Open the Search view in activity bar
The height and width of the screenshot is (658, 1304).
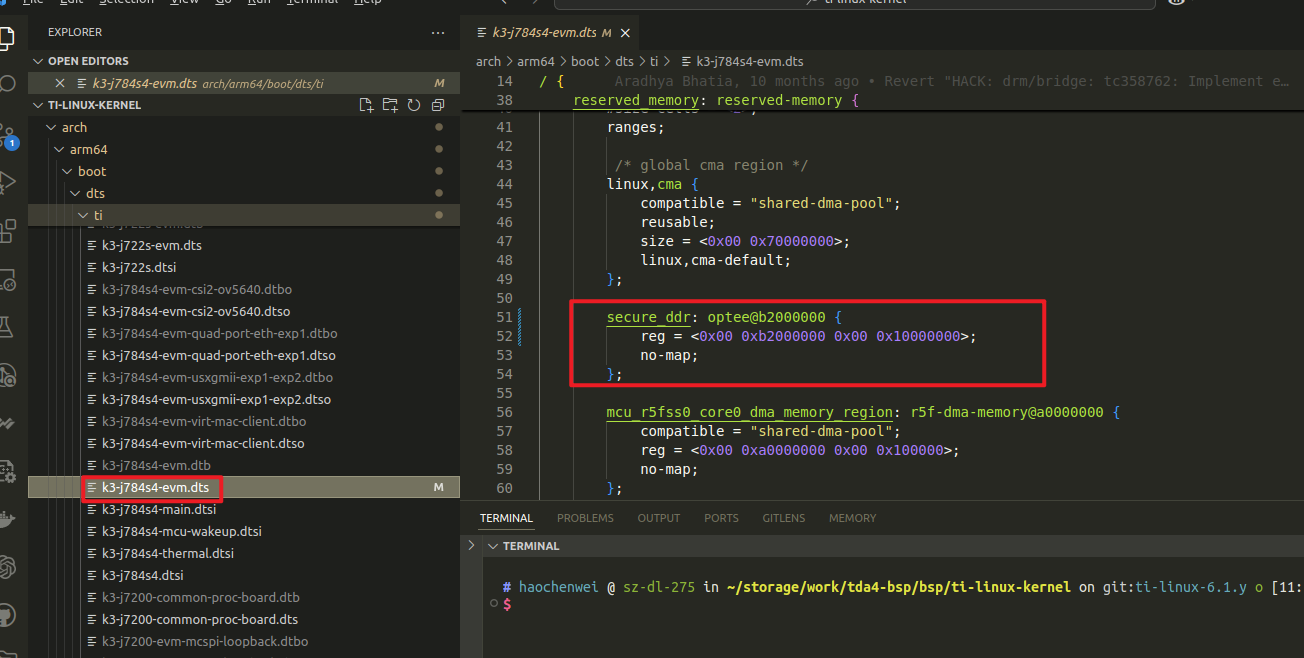click(x=8, y=84)
